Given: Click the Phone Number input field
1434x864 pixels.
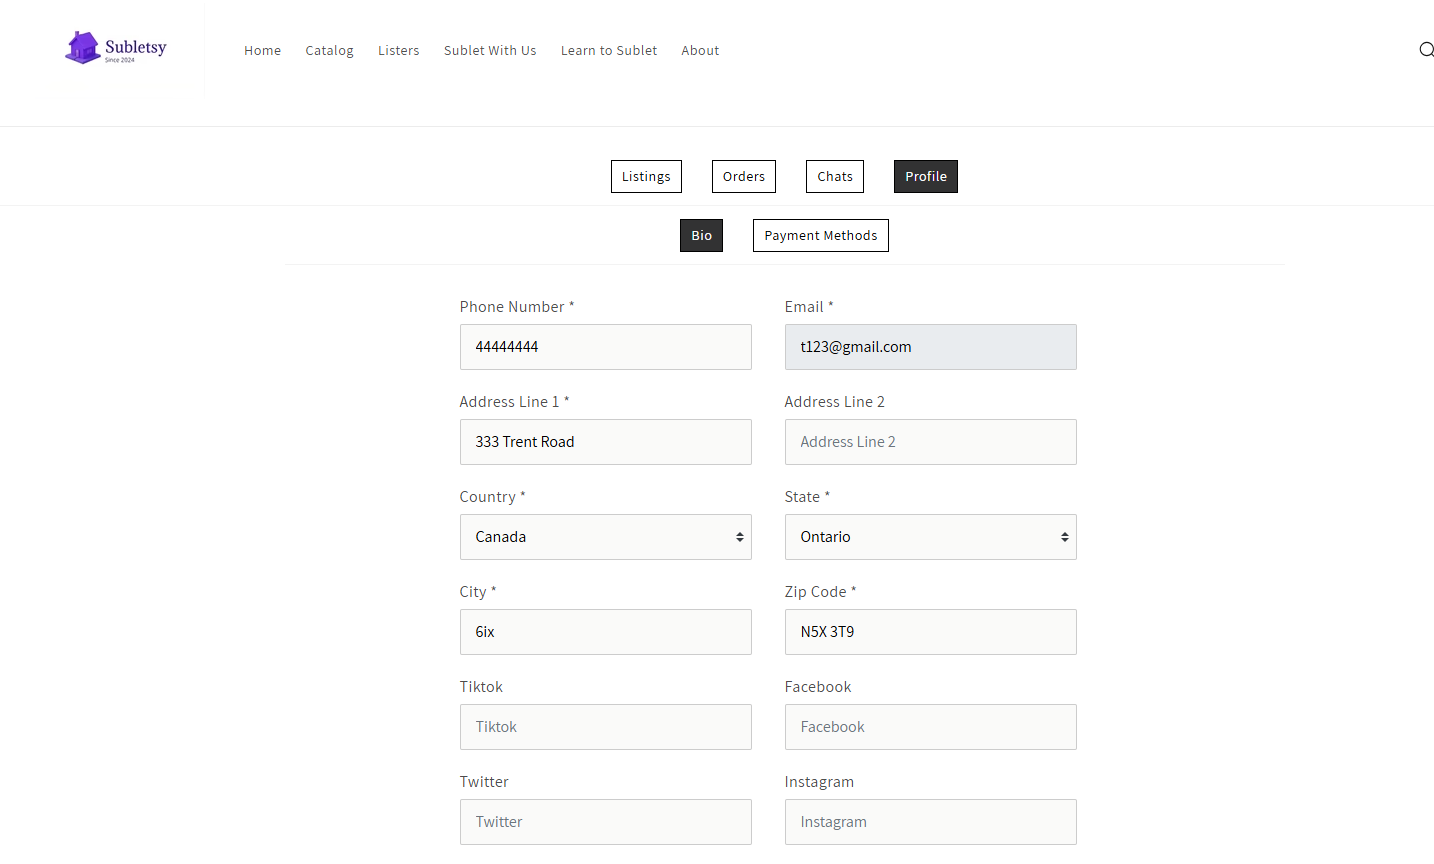Looking at the screenshot, I should click(605, 347).
